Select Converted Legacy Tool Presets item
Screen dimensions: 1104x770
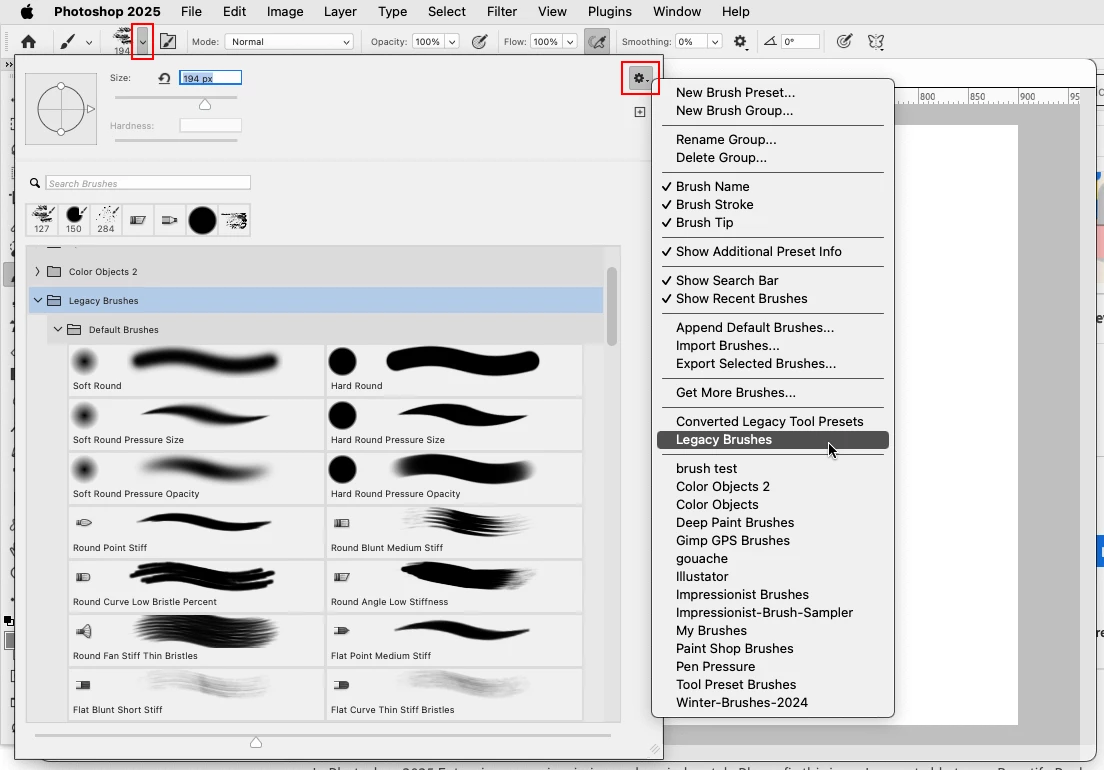pos(772,422)
